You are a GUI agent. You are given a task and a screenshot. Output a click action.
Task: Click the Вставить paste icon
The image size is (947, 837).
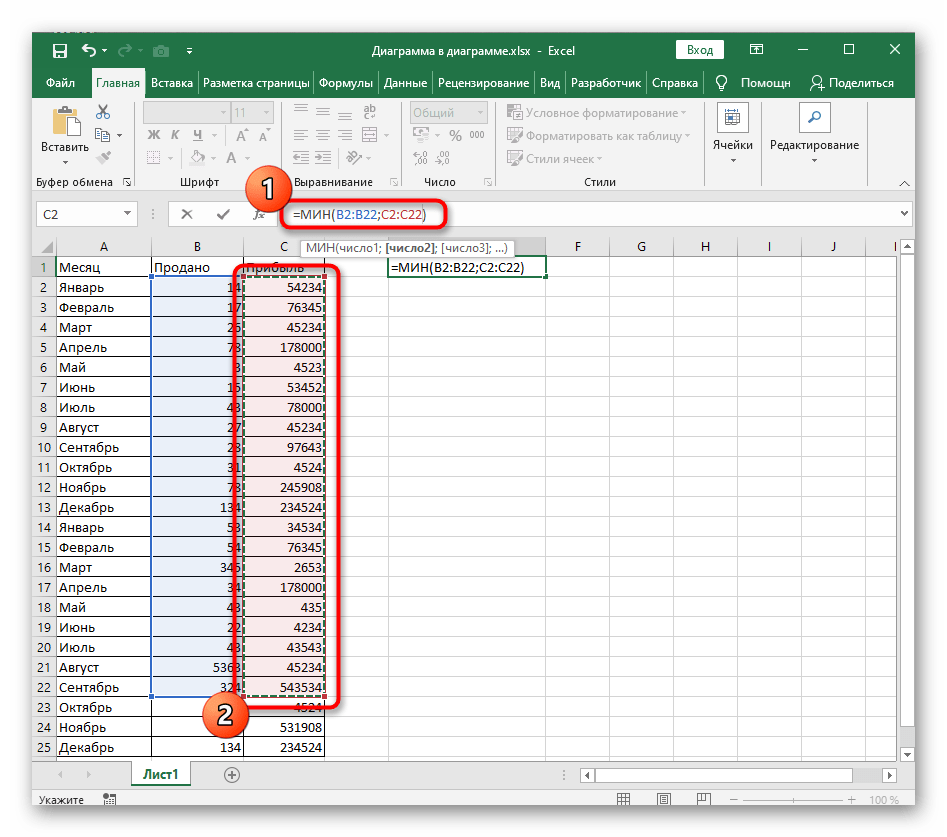coord(66,121)
